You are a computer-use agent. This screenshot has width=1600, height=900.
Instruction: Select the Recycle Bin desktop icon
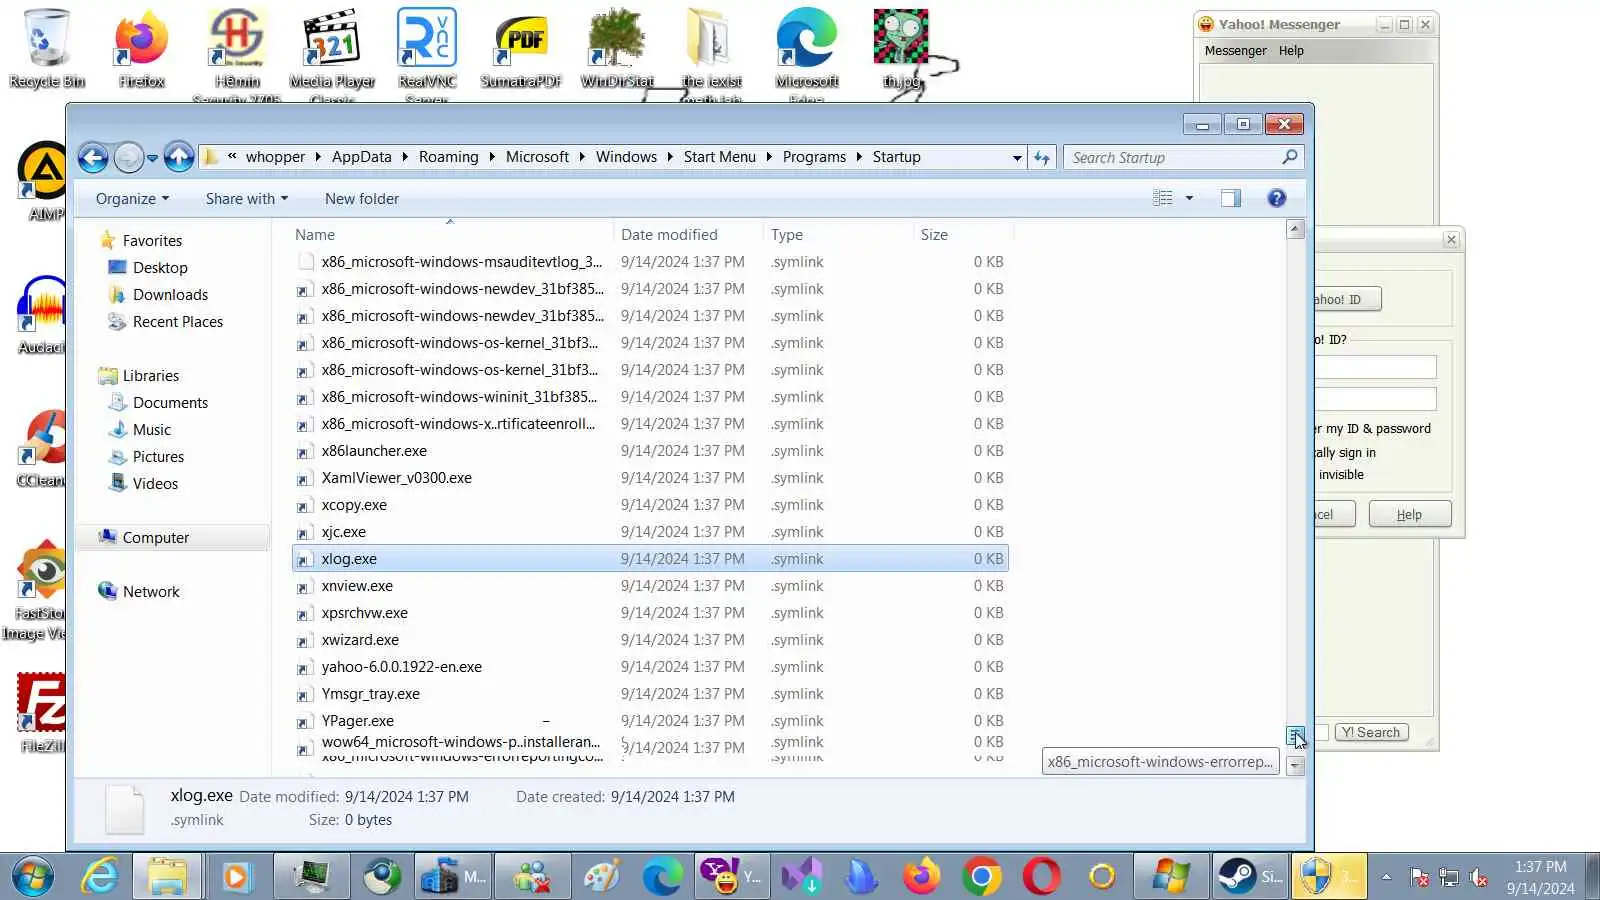[x=46, y=48]
